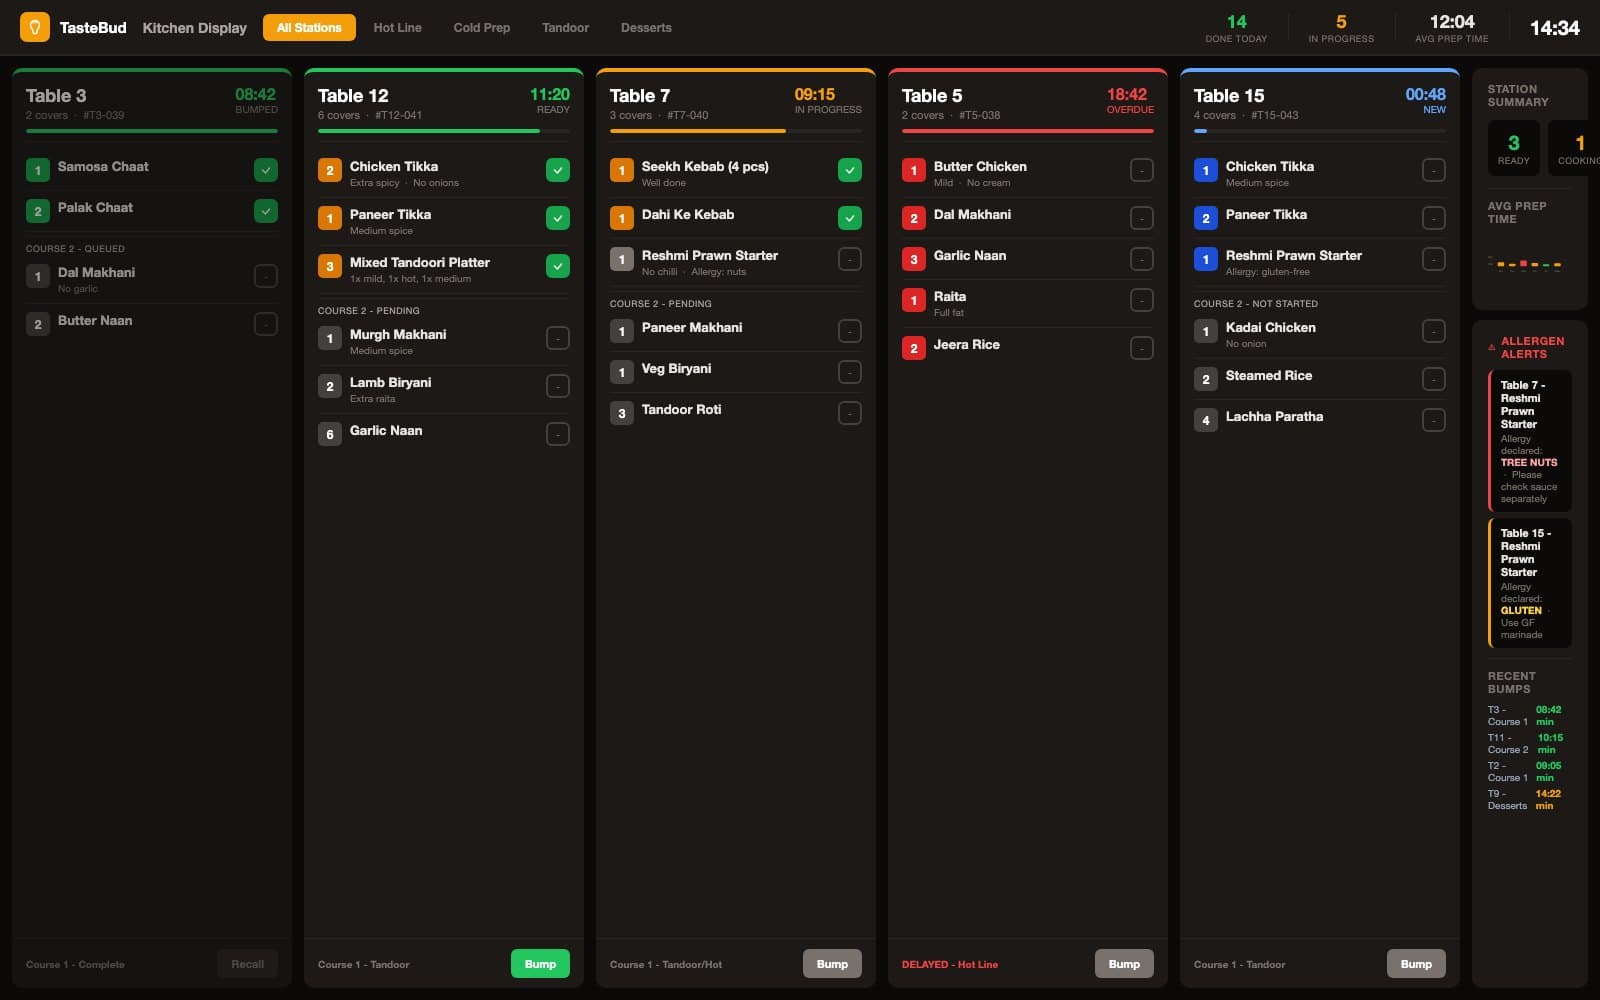
Task: Click the 3 Ready summary tile
Action: point(1513,148)
